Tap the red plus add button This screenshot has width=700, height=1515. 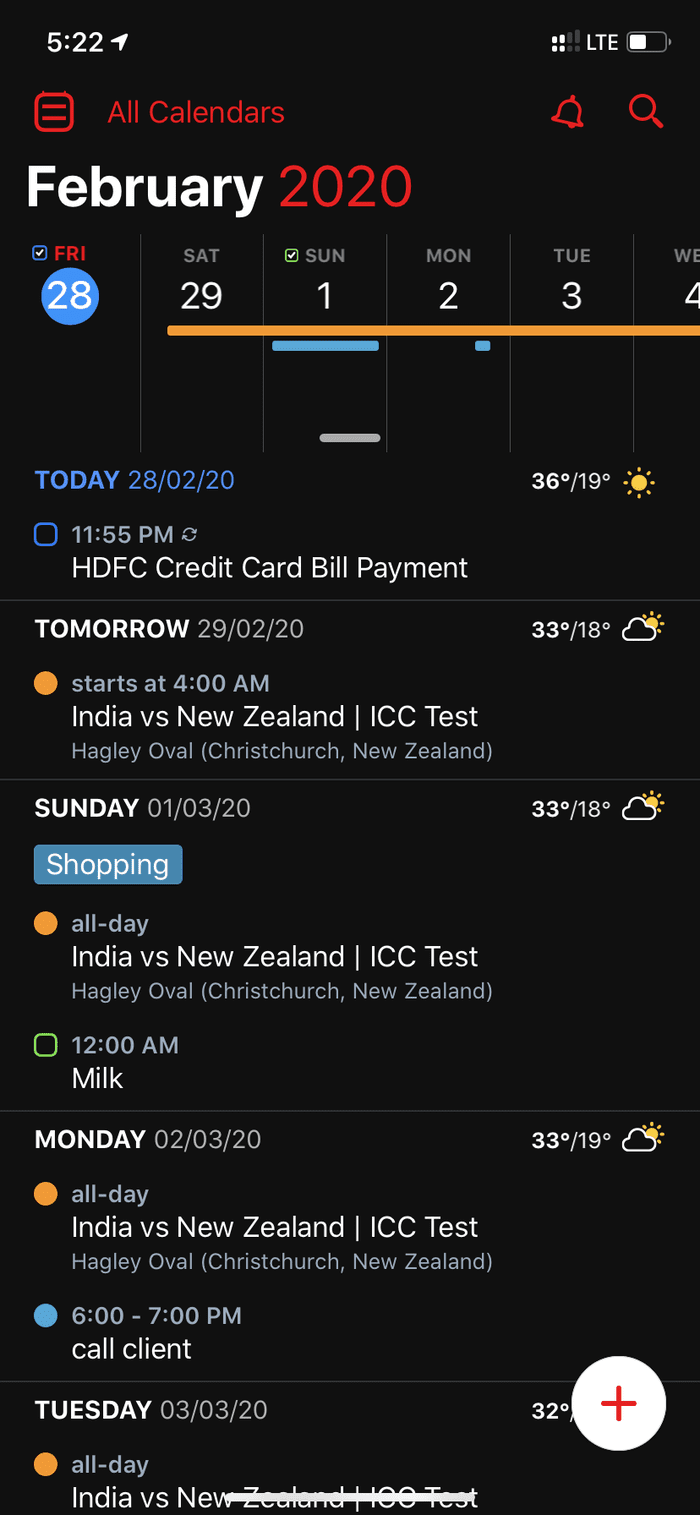pos(618,1403)
